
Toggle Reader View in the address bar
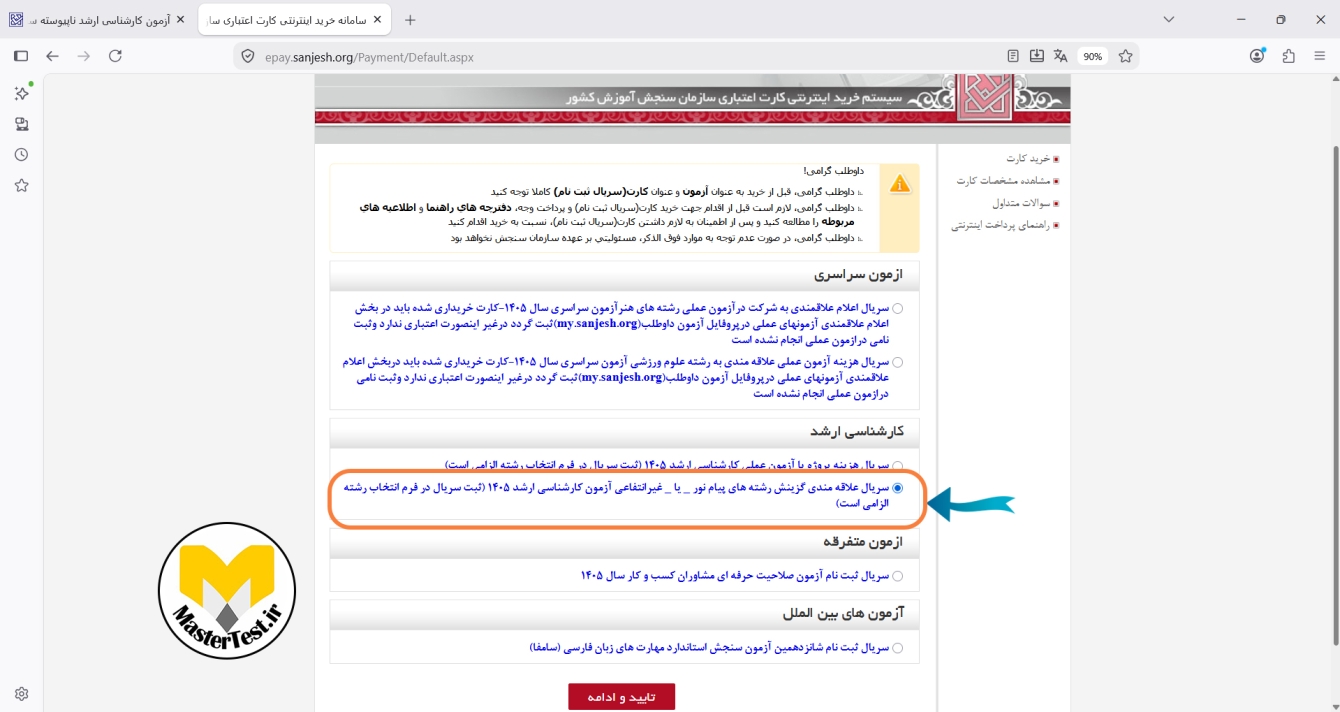[x=1013, y=56]
